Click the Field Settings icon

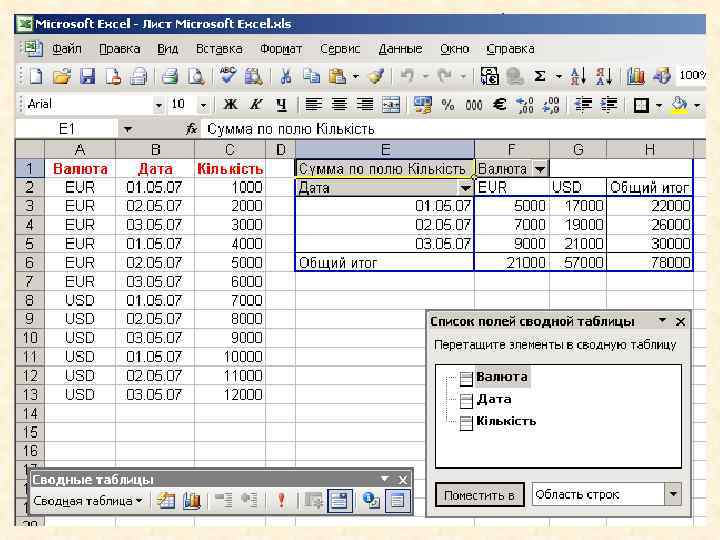371,501
